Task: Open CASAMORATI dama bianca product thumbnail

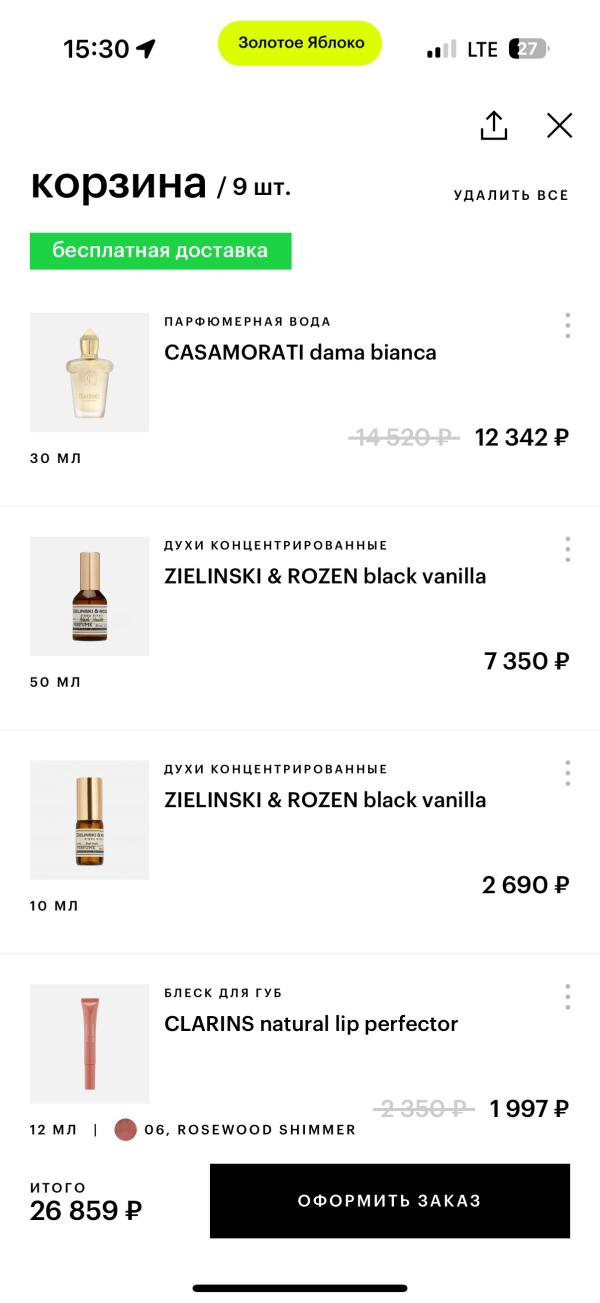Action: pos(89,372)
